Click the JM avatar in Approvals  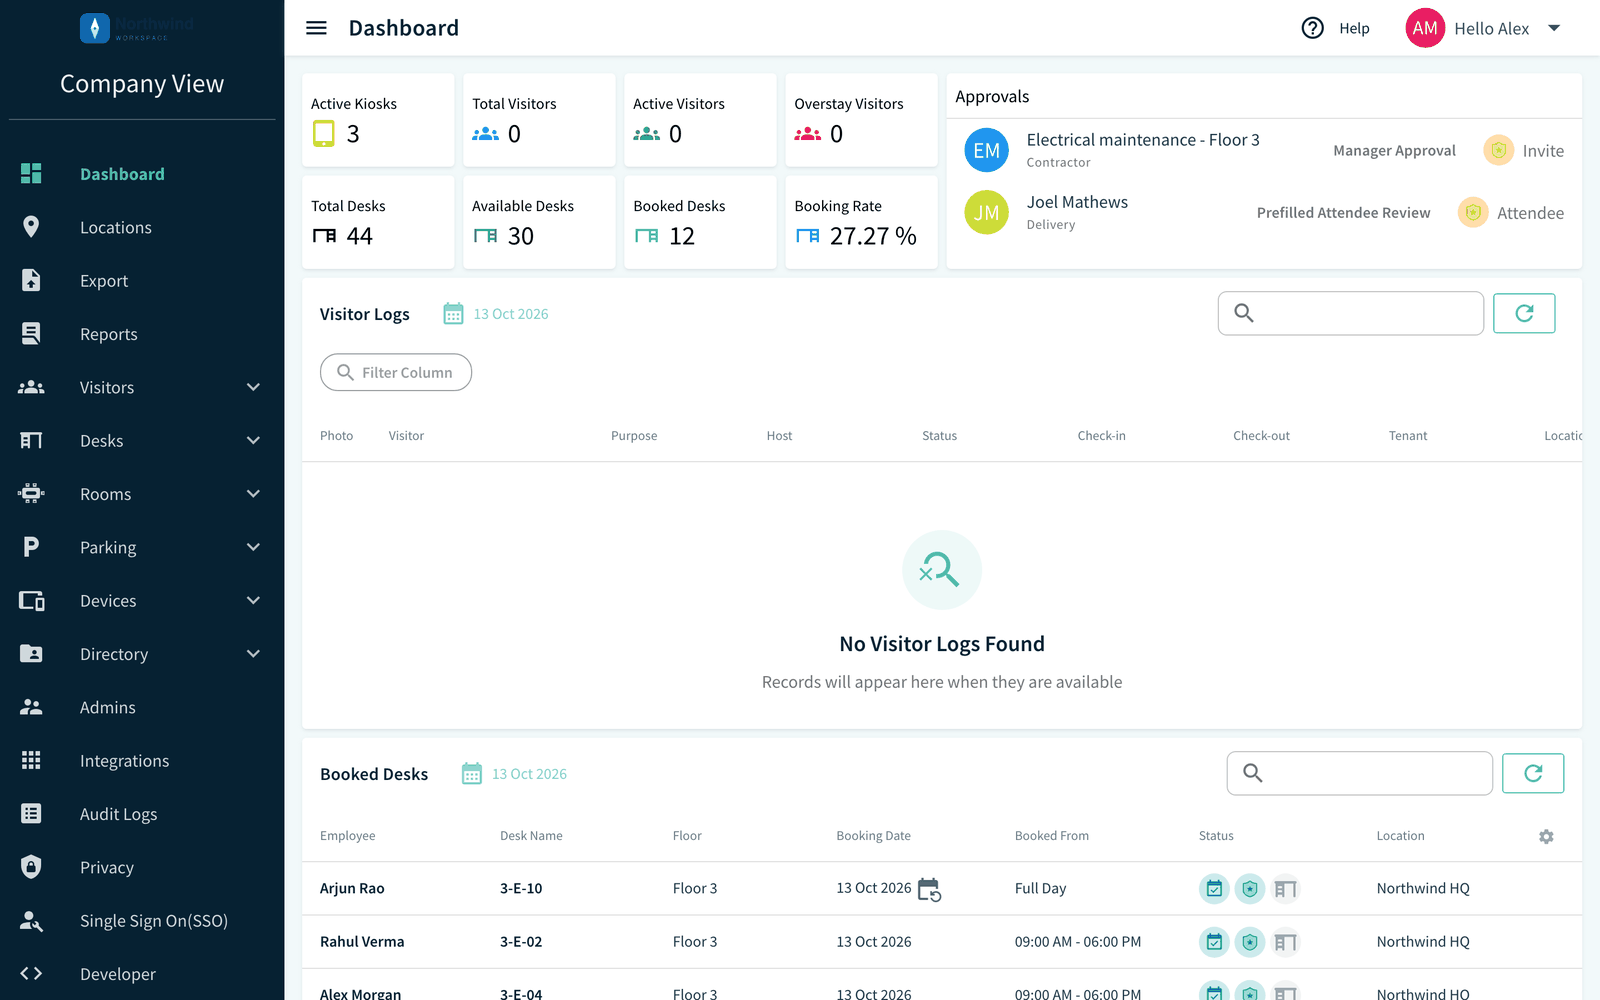click(986, 212)
